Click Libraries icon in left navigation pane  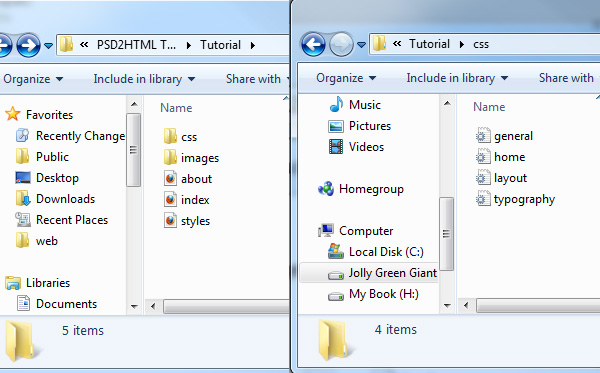(x=13, y=283)
